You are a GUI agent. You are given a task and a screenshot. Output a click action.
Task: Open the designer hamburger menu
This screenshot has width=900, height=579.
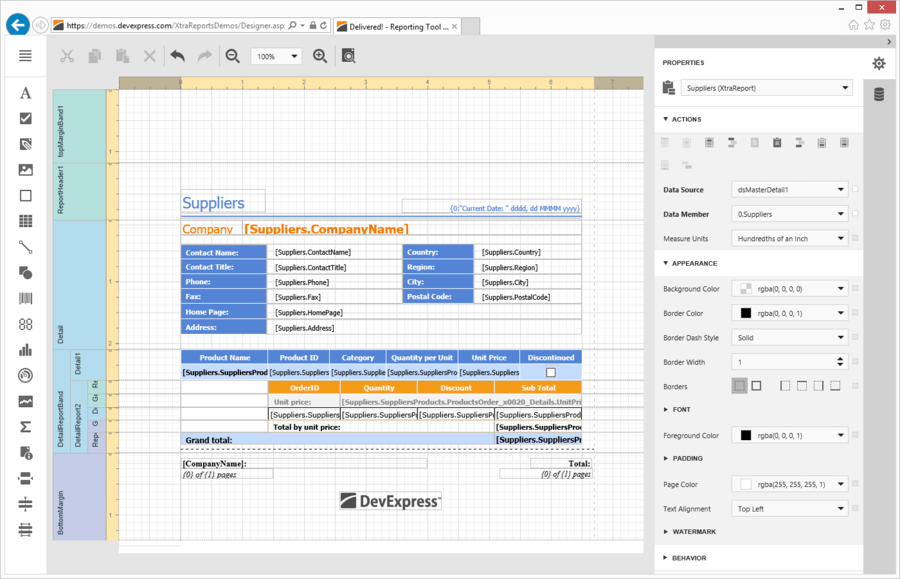coord(24,56)
